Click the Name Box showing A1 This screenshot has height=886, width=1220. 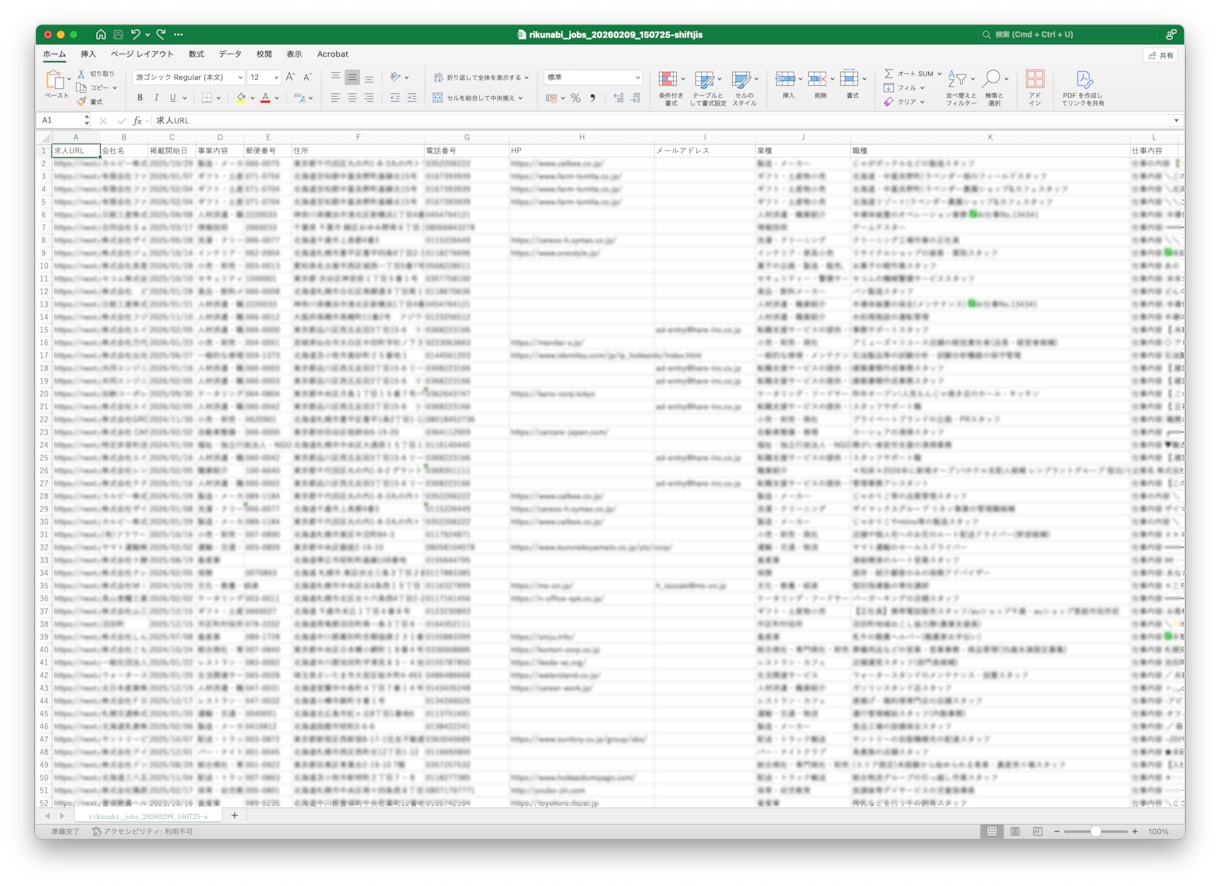tap(63, 121)
